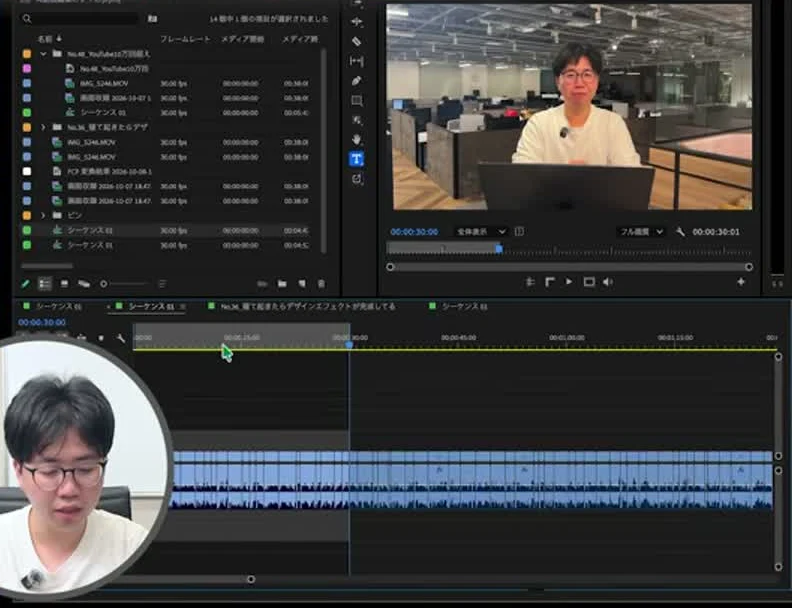Click the timeline blue playhead marker
This screenshot has height=608, width=792.
(x=349, y=344)
